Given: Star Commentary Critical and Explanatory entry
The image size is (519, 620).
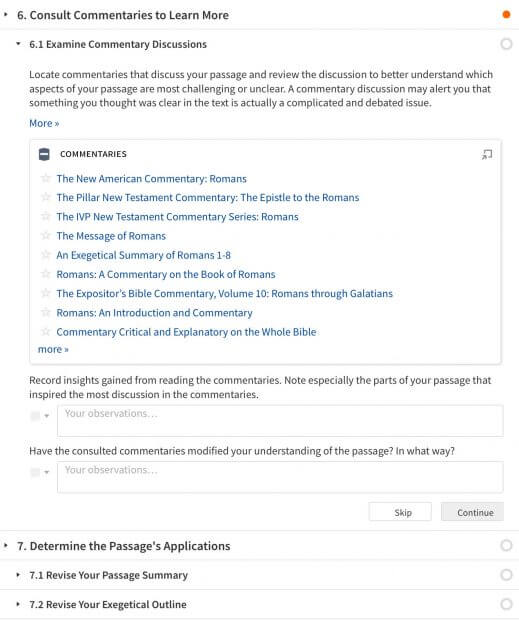Looking at the screenshot, I should point(46,331).
